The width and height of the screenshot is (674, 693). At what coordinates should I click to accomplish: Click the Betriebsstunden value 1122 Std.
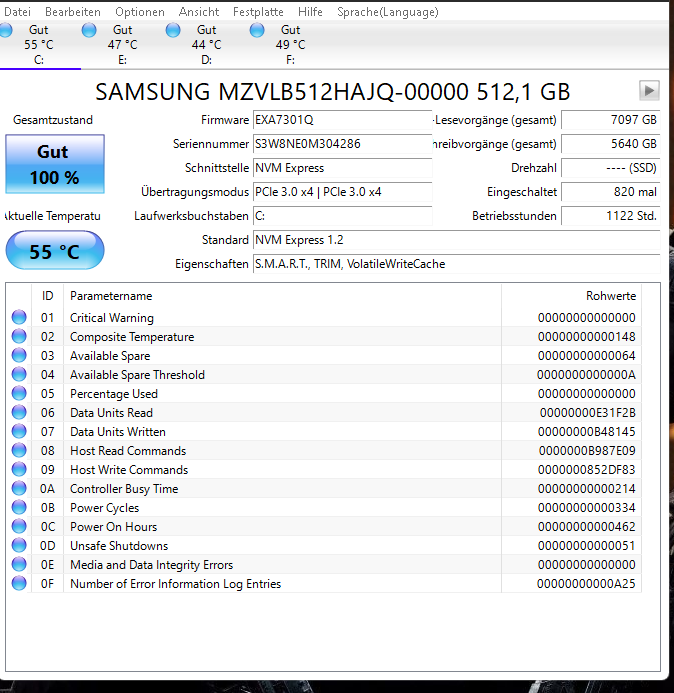[611, 216]
